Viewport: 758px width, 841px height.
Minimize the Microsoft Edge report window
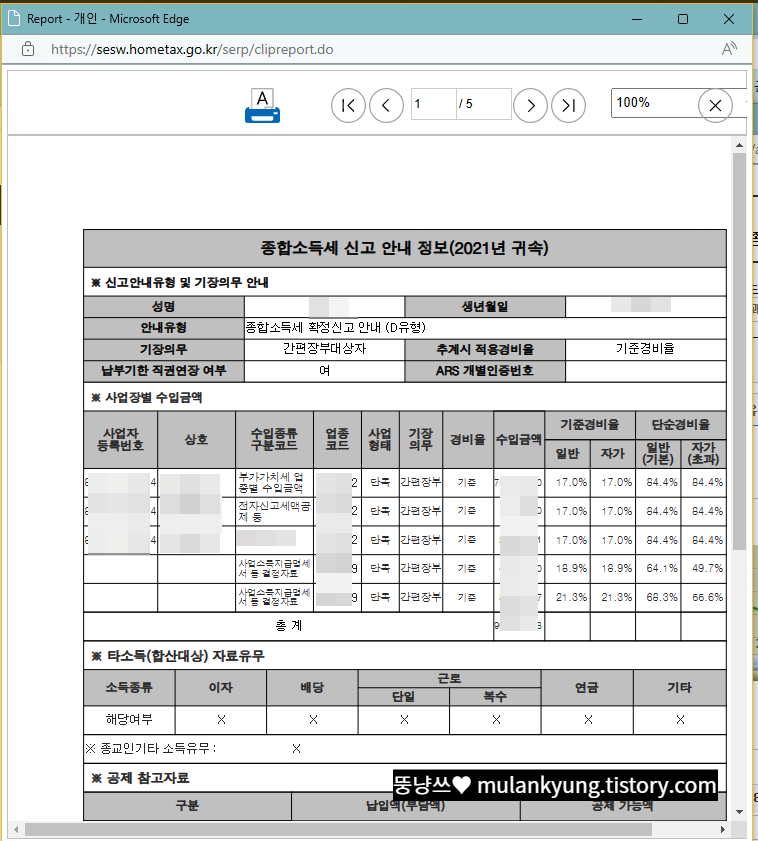coord(637,19)
